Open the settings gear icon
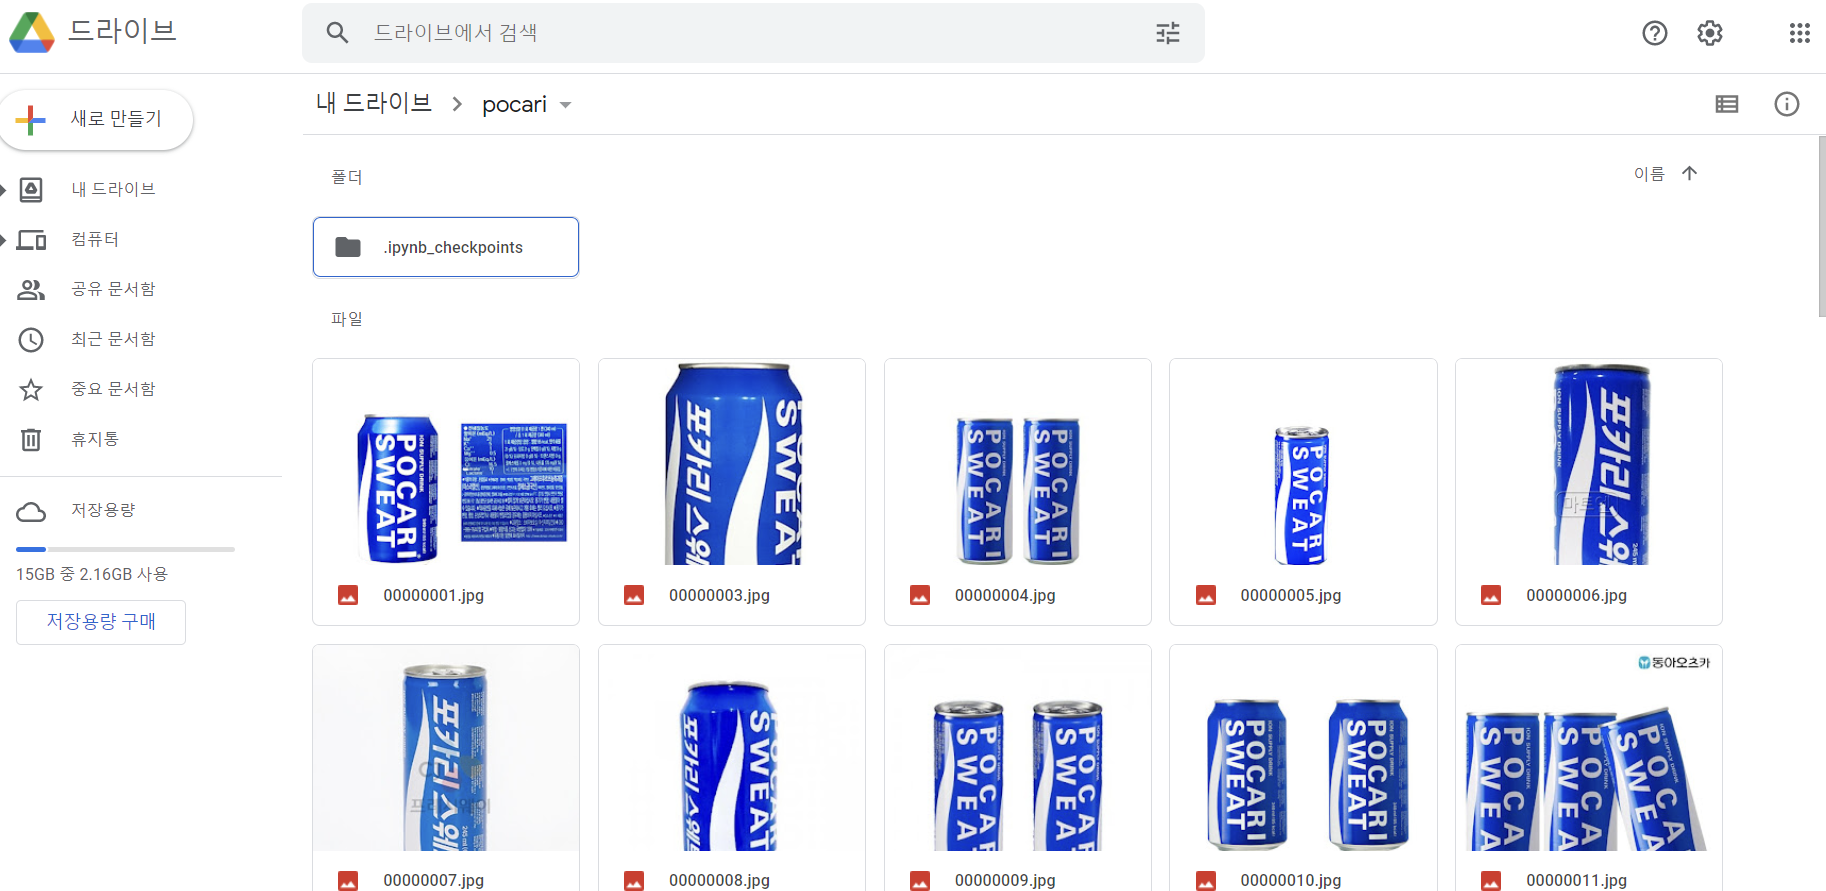 (1710, 33)
